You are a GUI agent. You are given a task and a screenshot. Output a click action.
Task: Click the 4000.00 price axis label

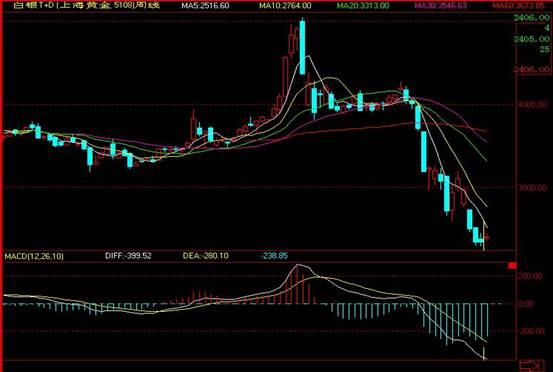tap(533, 105)
